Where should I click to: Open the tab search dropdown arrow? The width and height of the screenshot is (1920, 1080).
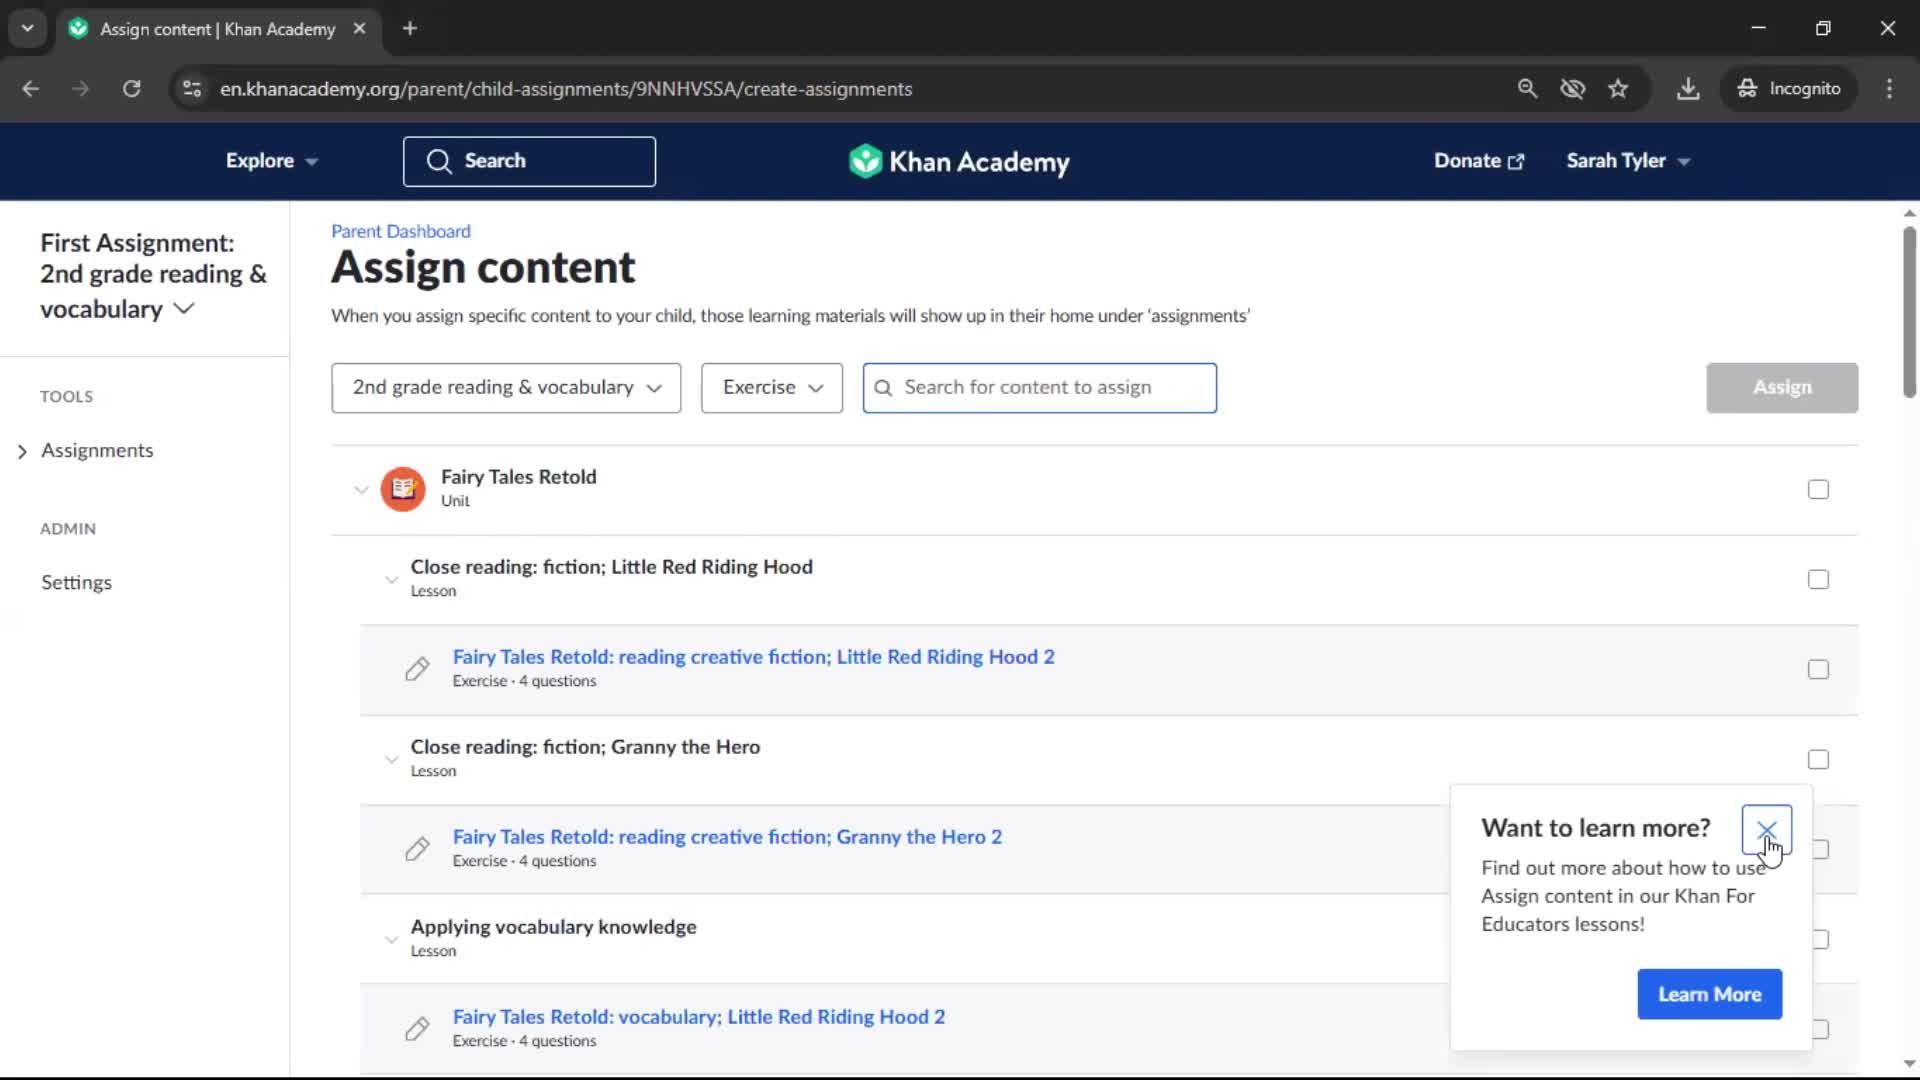pos(28,29)
